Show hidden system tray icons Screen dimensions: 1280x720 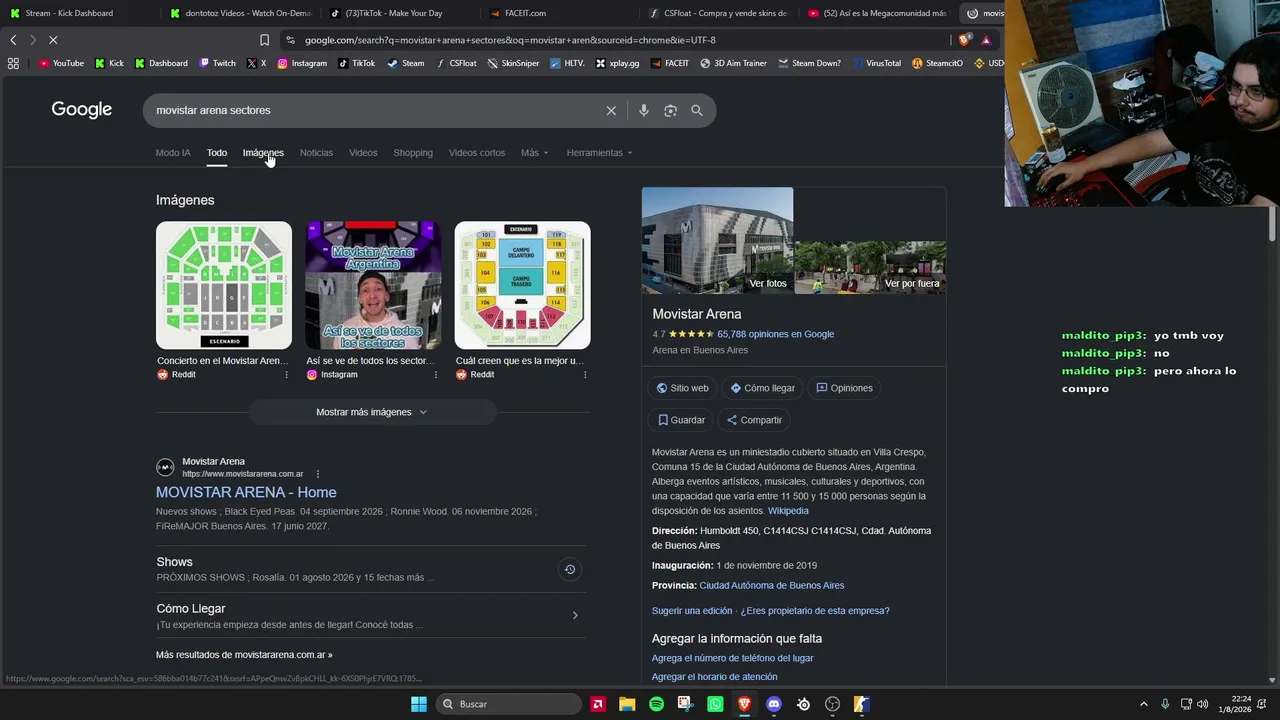(x=1144, y=704)
